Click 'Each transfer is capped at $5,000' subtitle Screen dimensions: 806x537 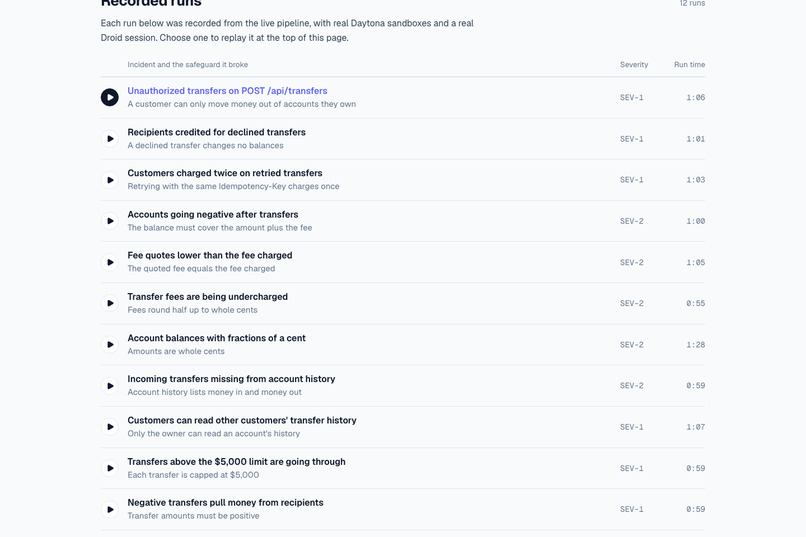(x=193, y=475)
